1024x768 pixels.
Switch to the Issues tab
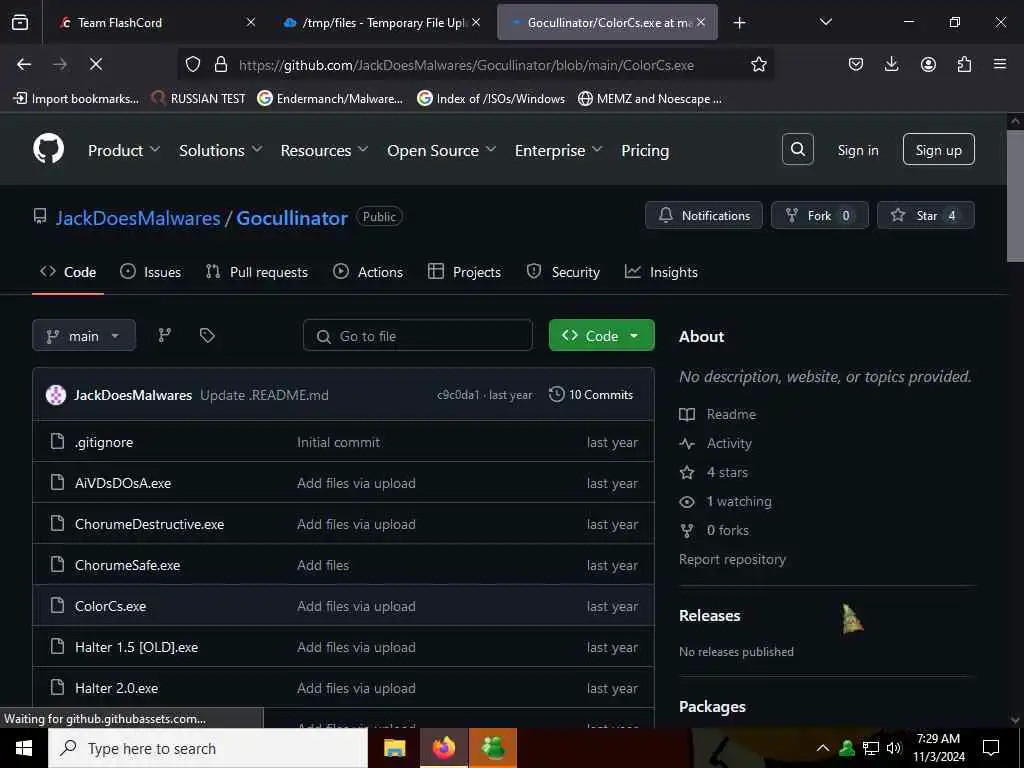point(151,272)
